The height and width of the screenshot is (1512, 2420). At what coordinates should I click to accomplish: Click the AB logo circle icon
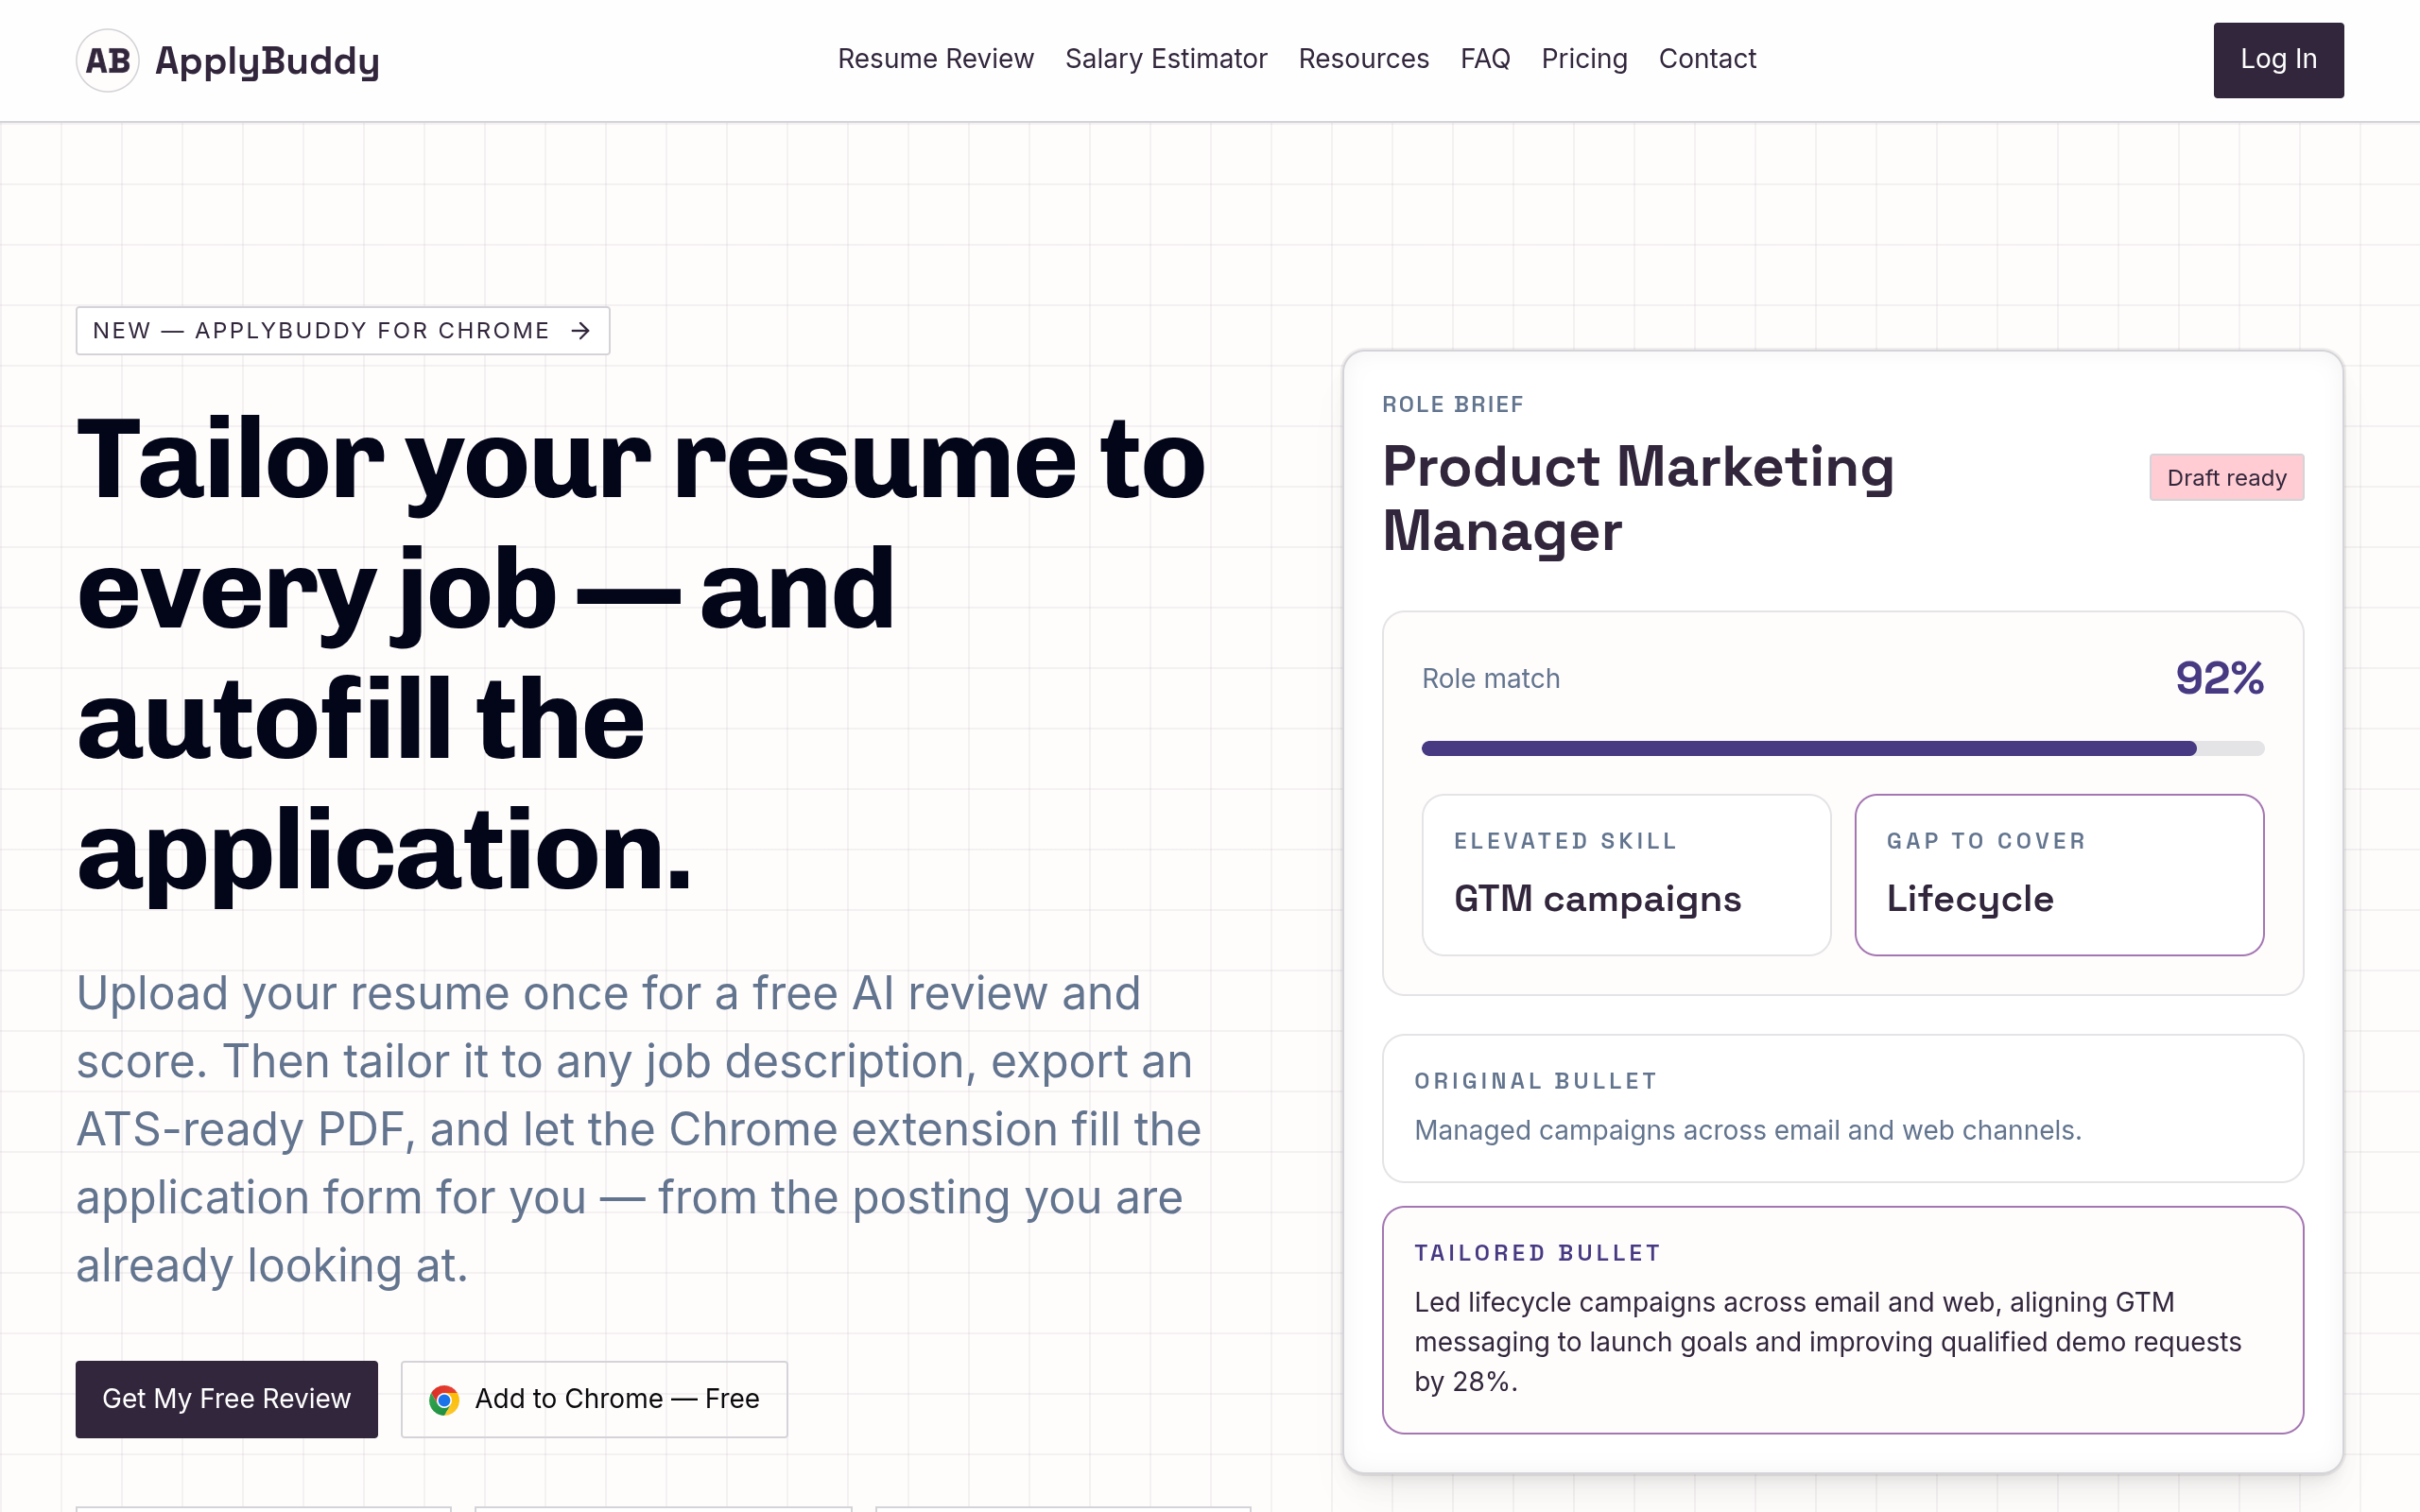tap(108, 60)
